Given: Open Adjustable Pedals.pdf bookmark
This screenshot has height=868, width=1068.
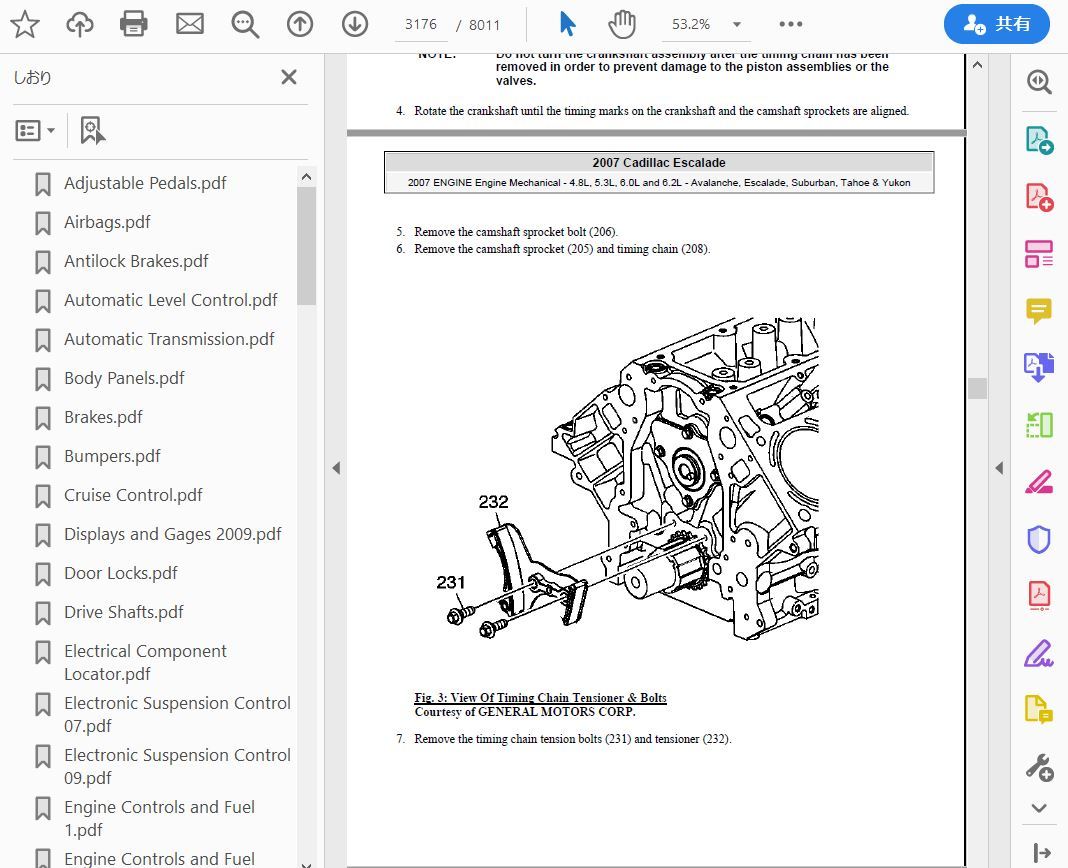Looking at the screenshot, I should tap(145, 183).
